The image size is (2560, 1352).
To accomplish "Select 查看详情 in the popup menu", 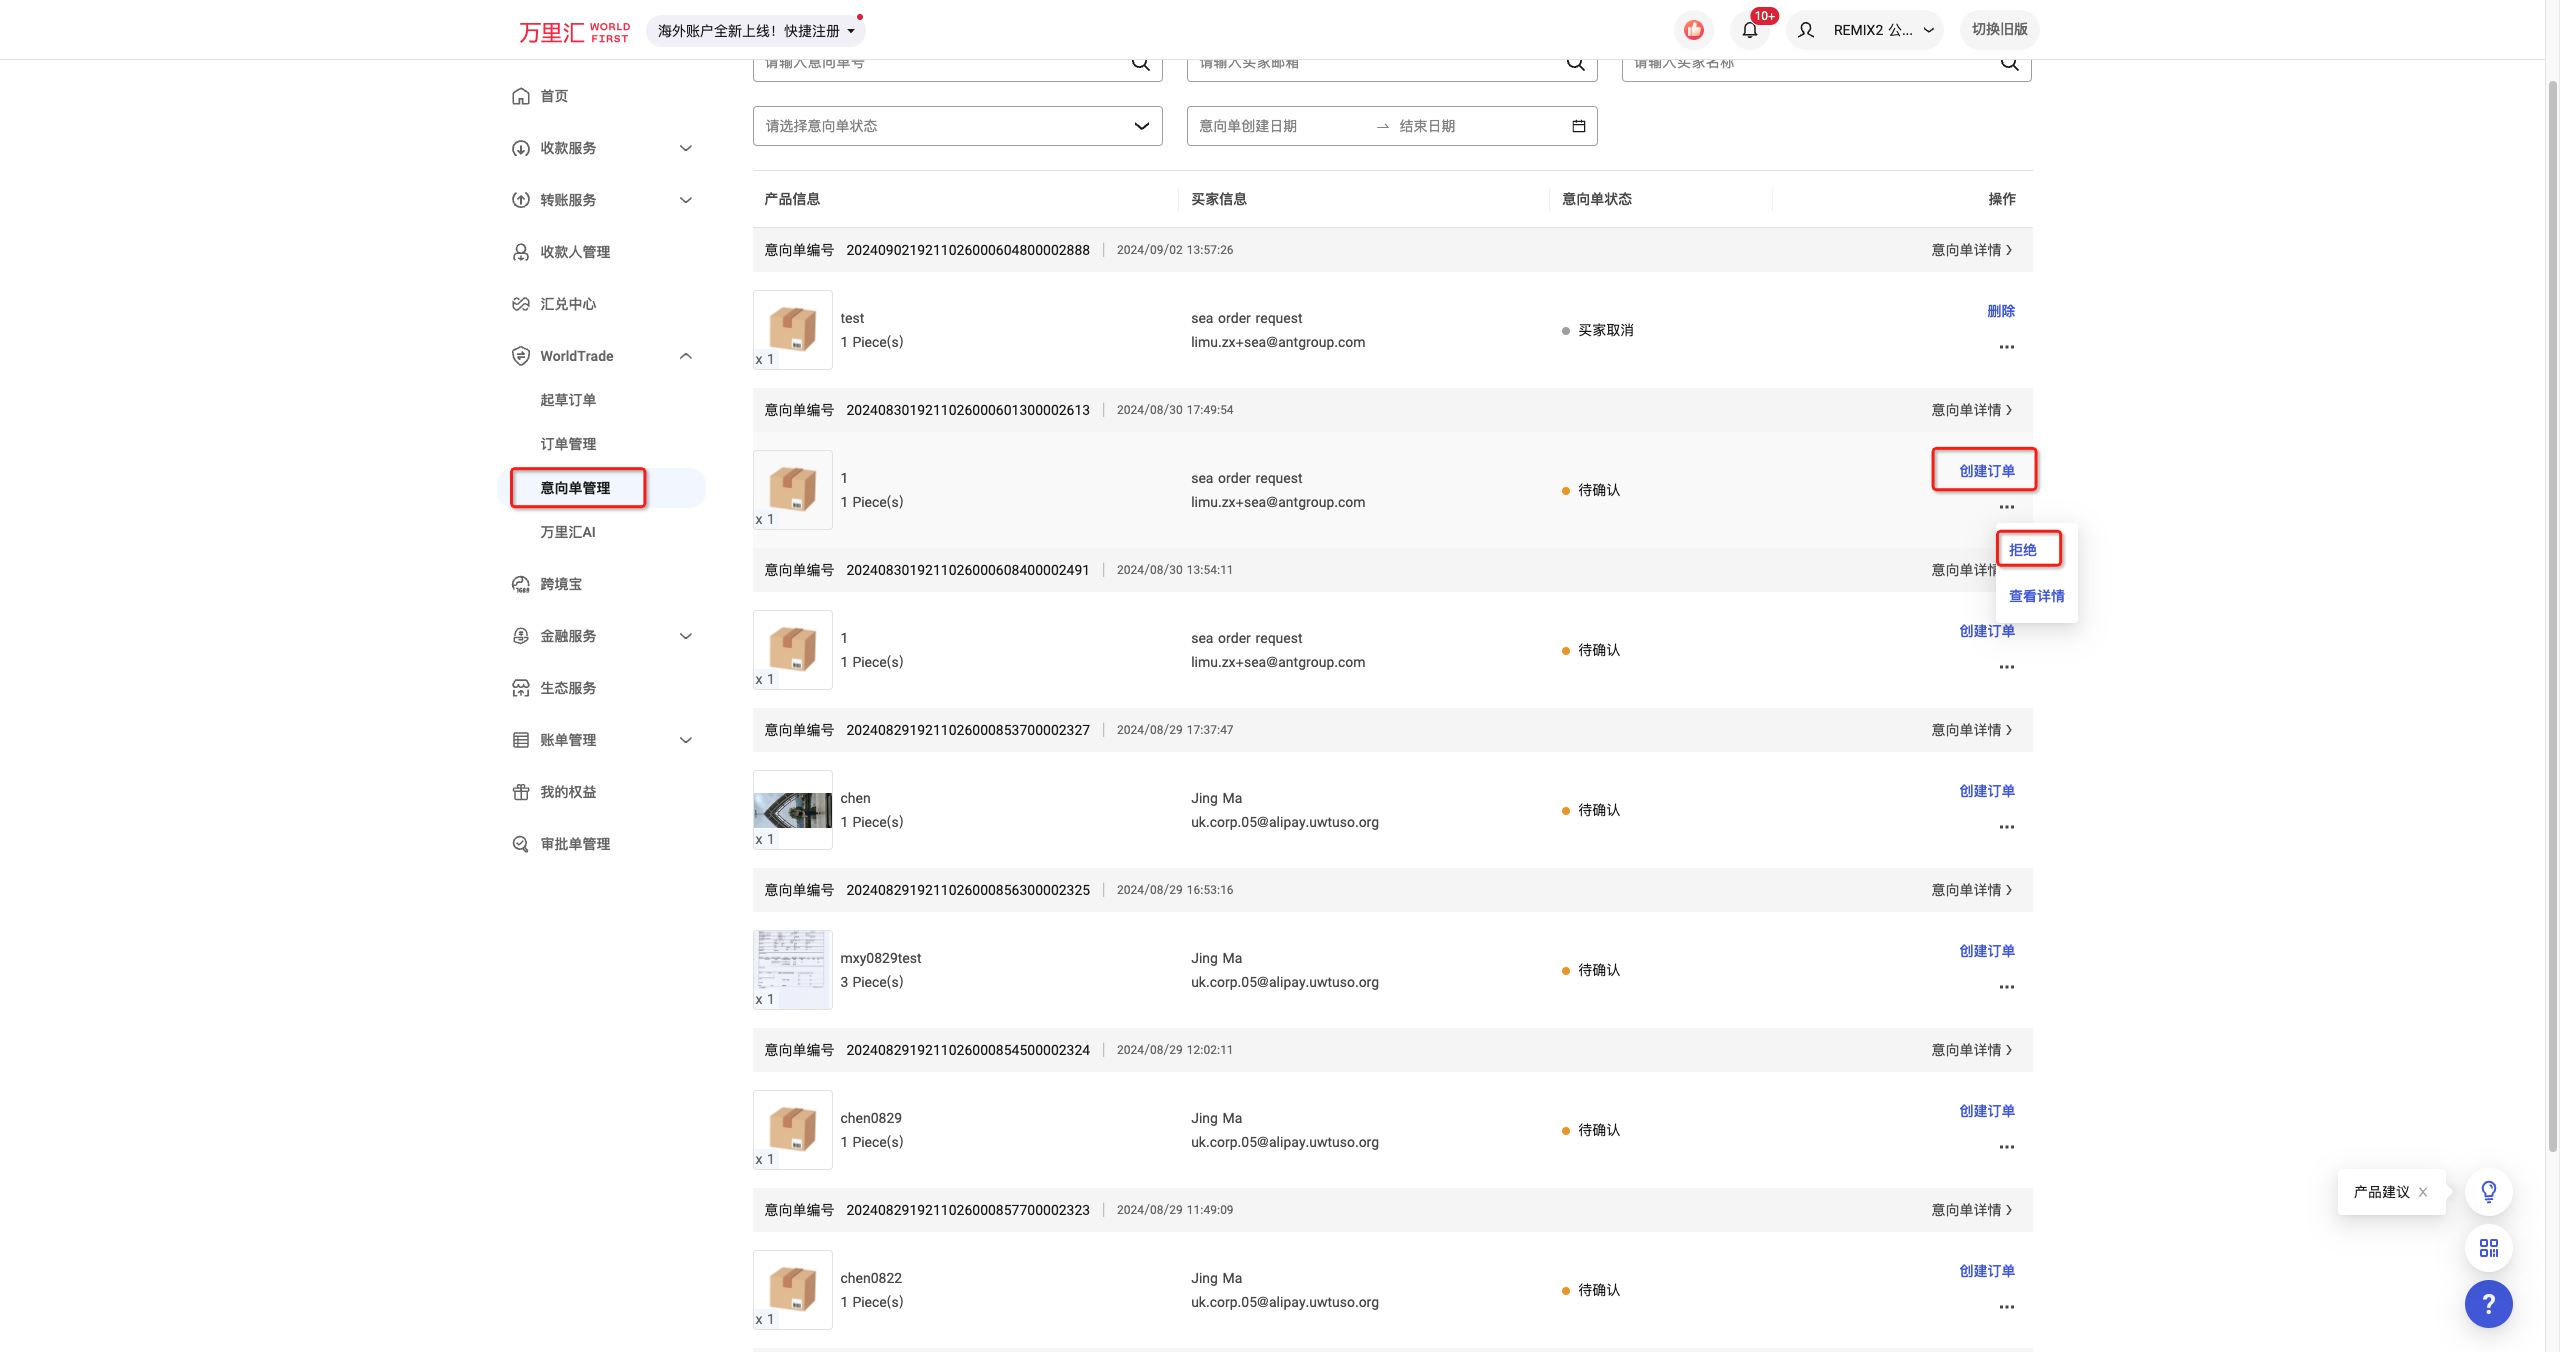I will click(2036, 596).
